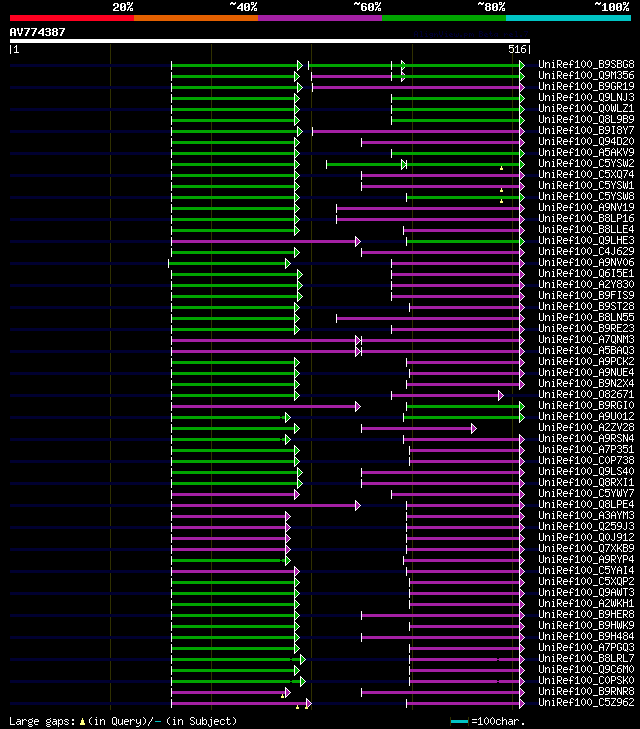640x729 pixels.
Task: Select the UniRef100_B9GR19 hit label
Action: click(x=586, y=86)
